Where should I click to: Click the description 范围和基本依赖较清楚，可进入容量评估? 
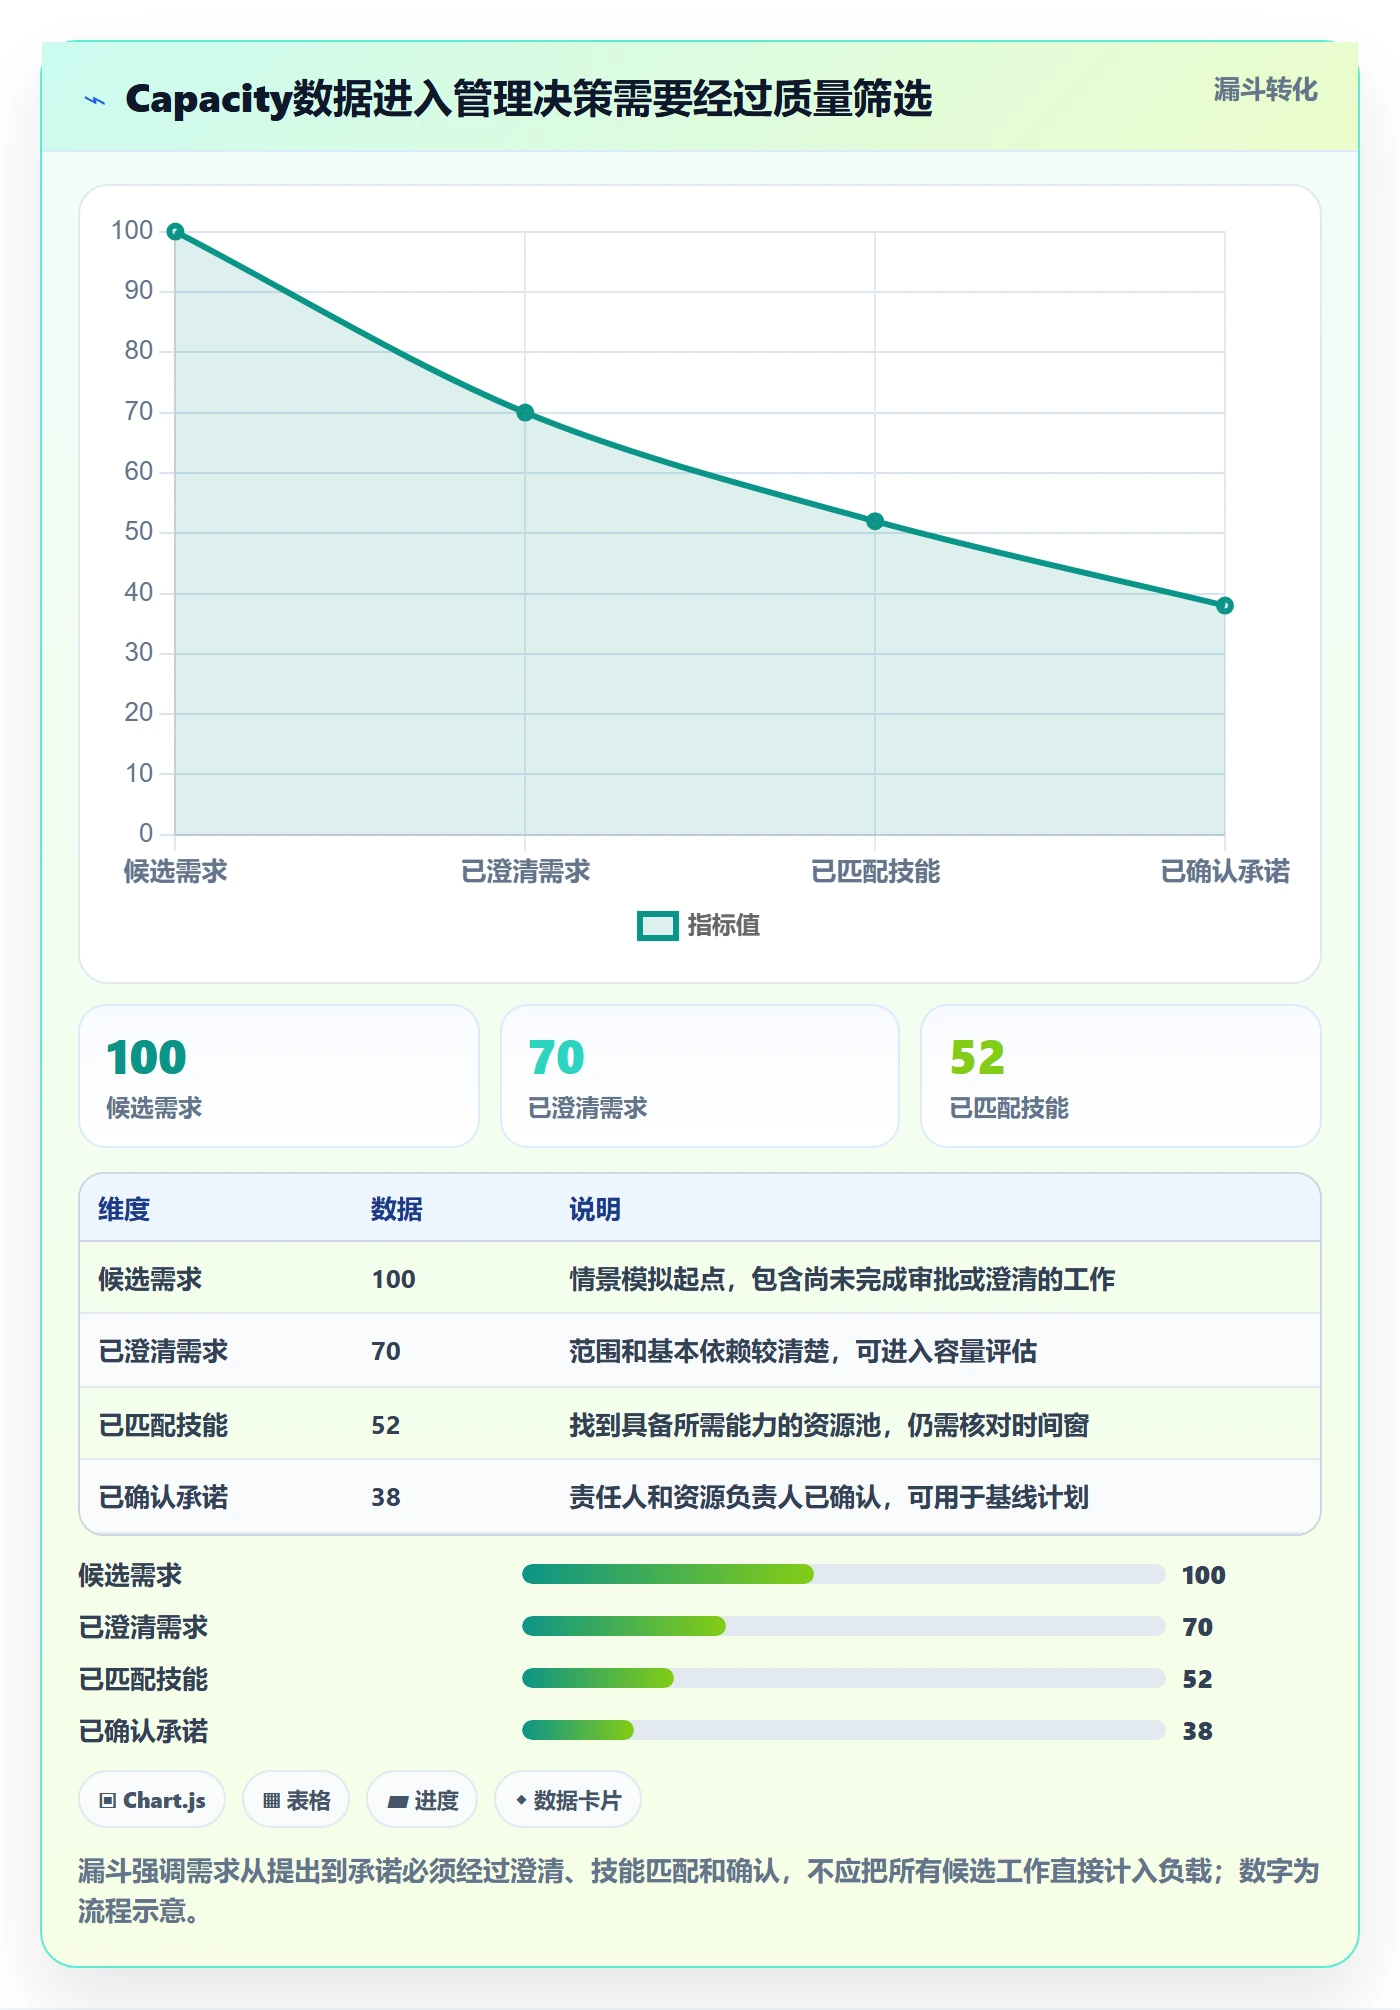pos(803,1351)
